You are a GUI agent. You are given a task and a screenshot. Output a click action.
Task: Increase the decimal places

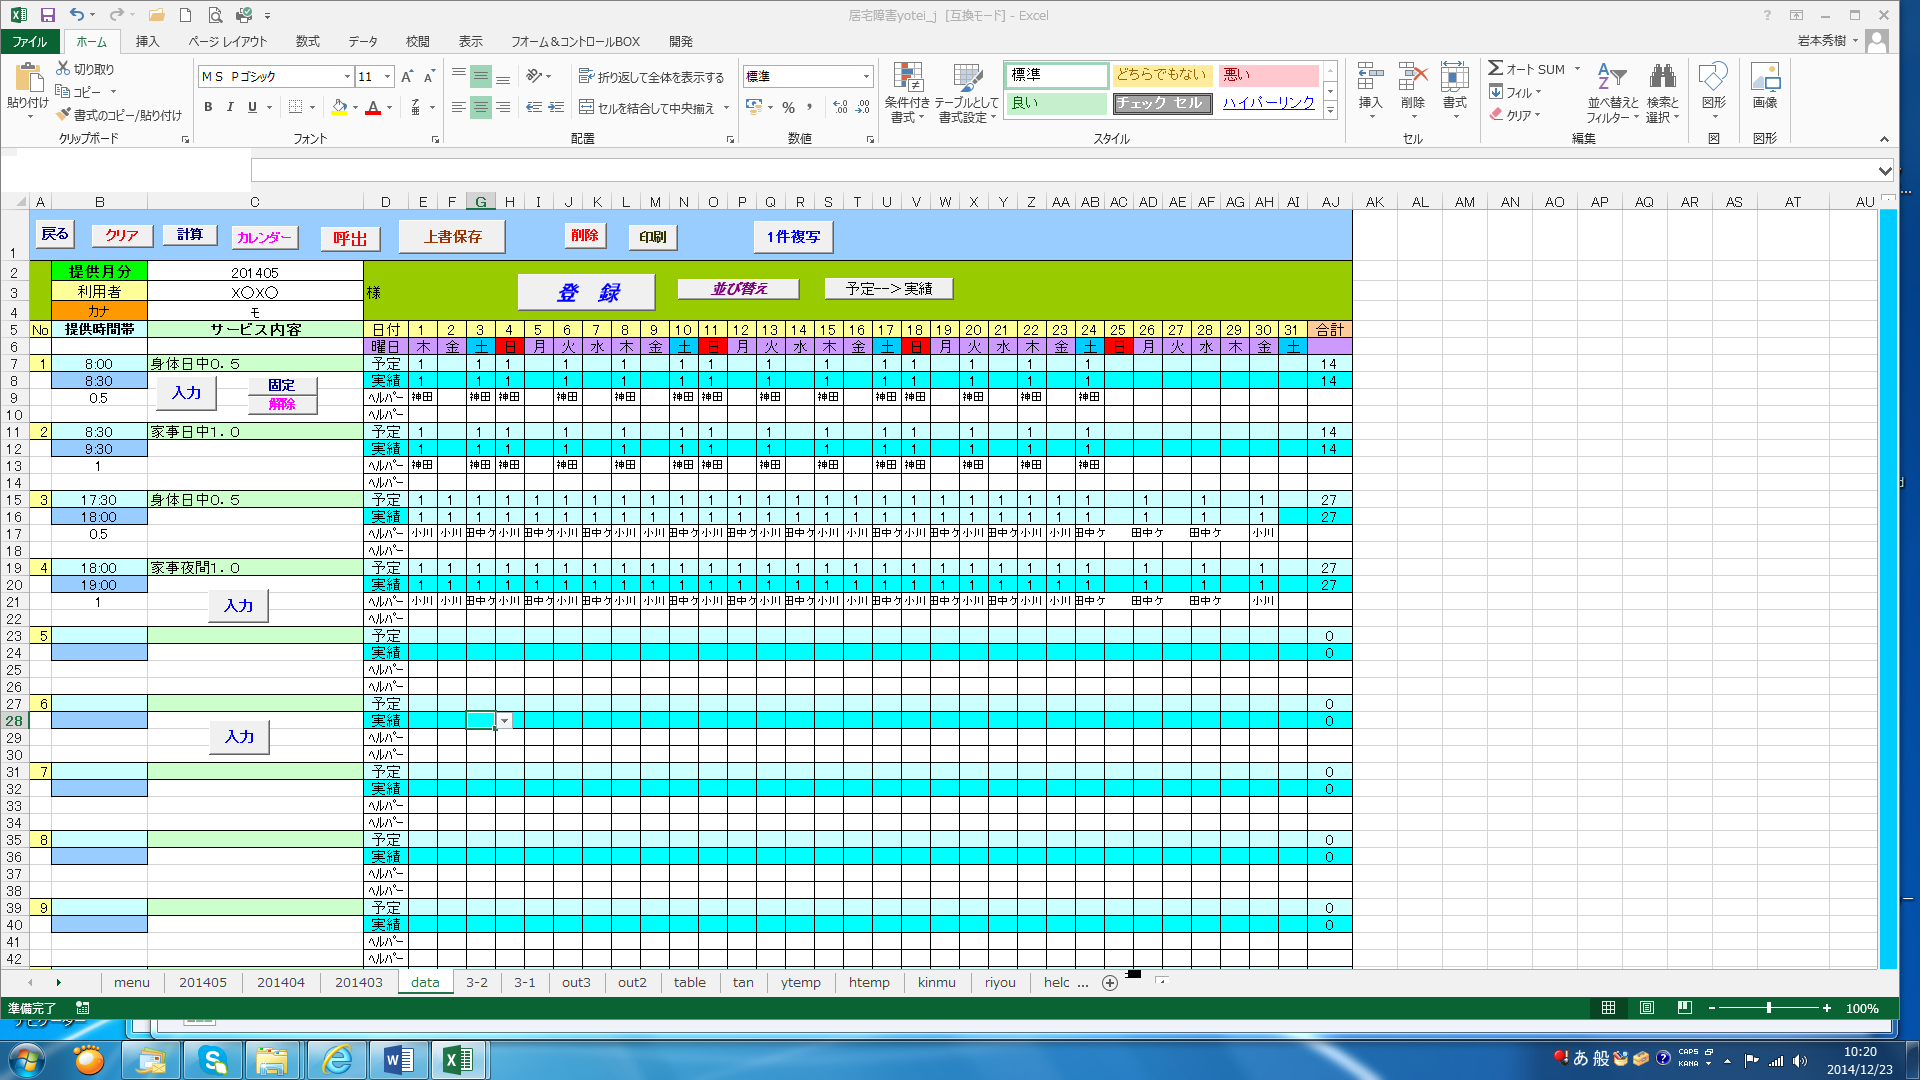840,107
